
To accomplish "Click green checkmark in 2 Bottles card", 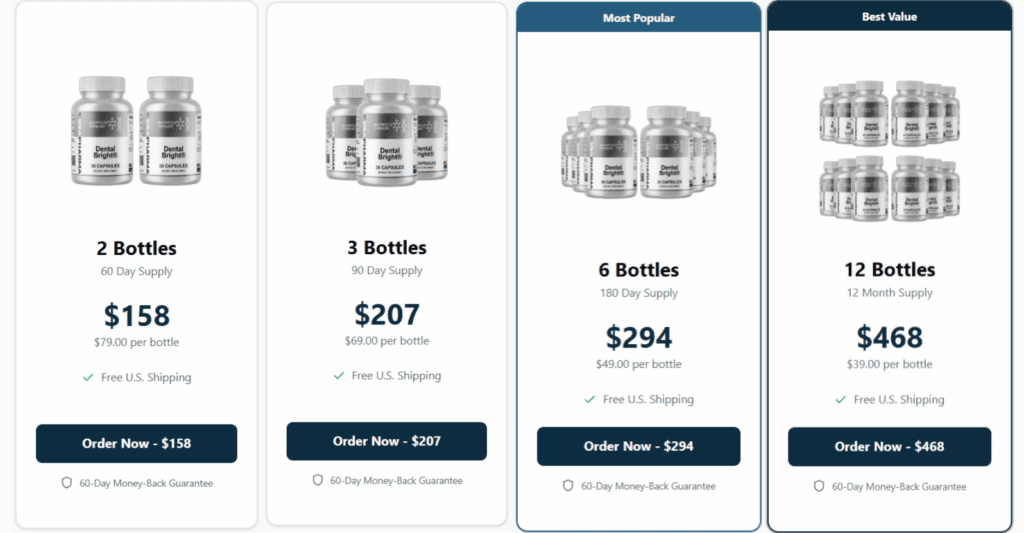I will (x=88, y=378).
